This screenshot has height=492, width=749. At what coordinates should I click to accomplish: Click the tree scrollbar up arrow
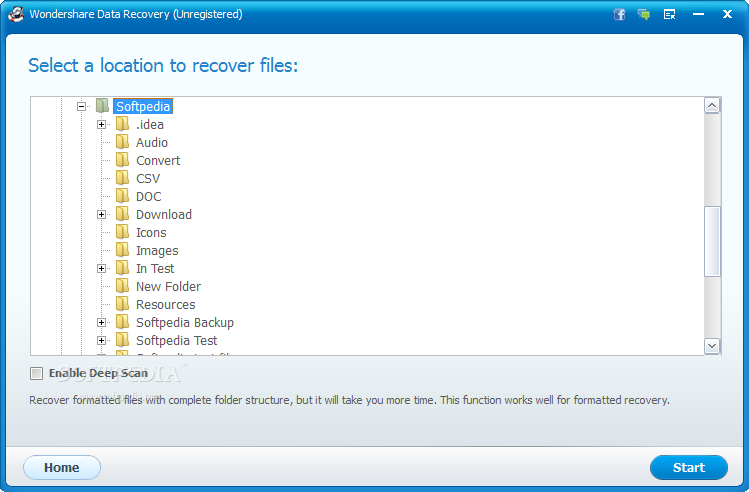(712, 105)
